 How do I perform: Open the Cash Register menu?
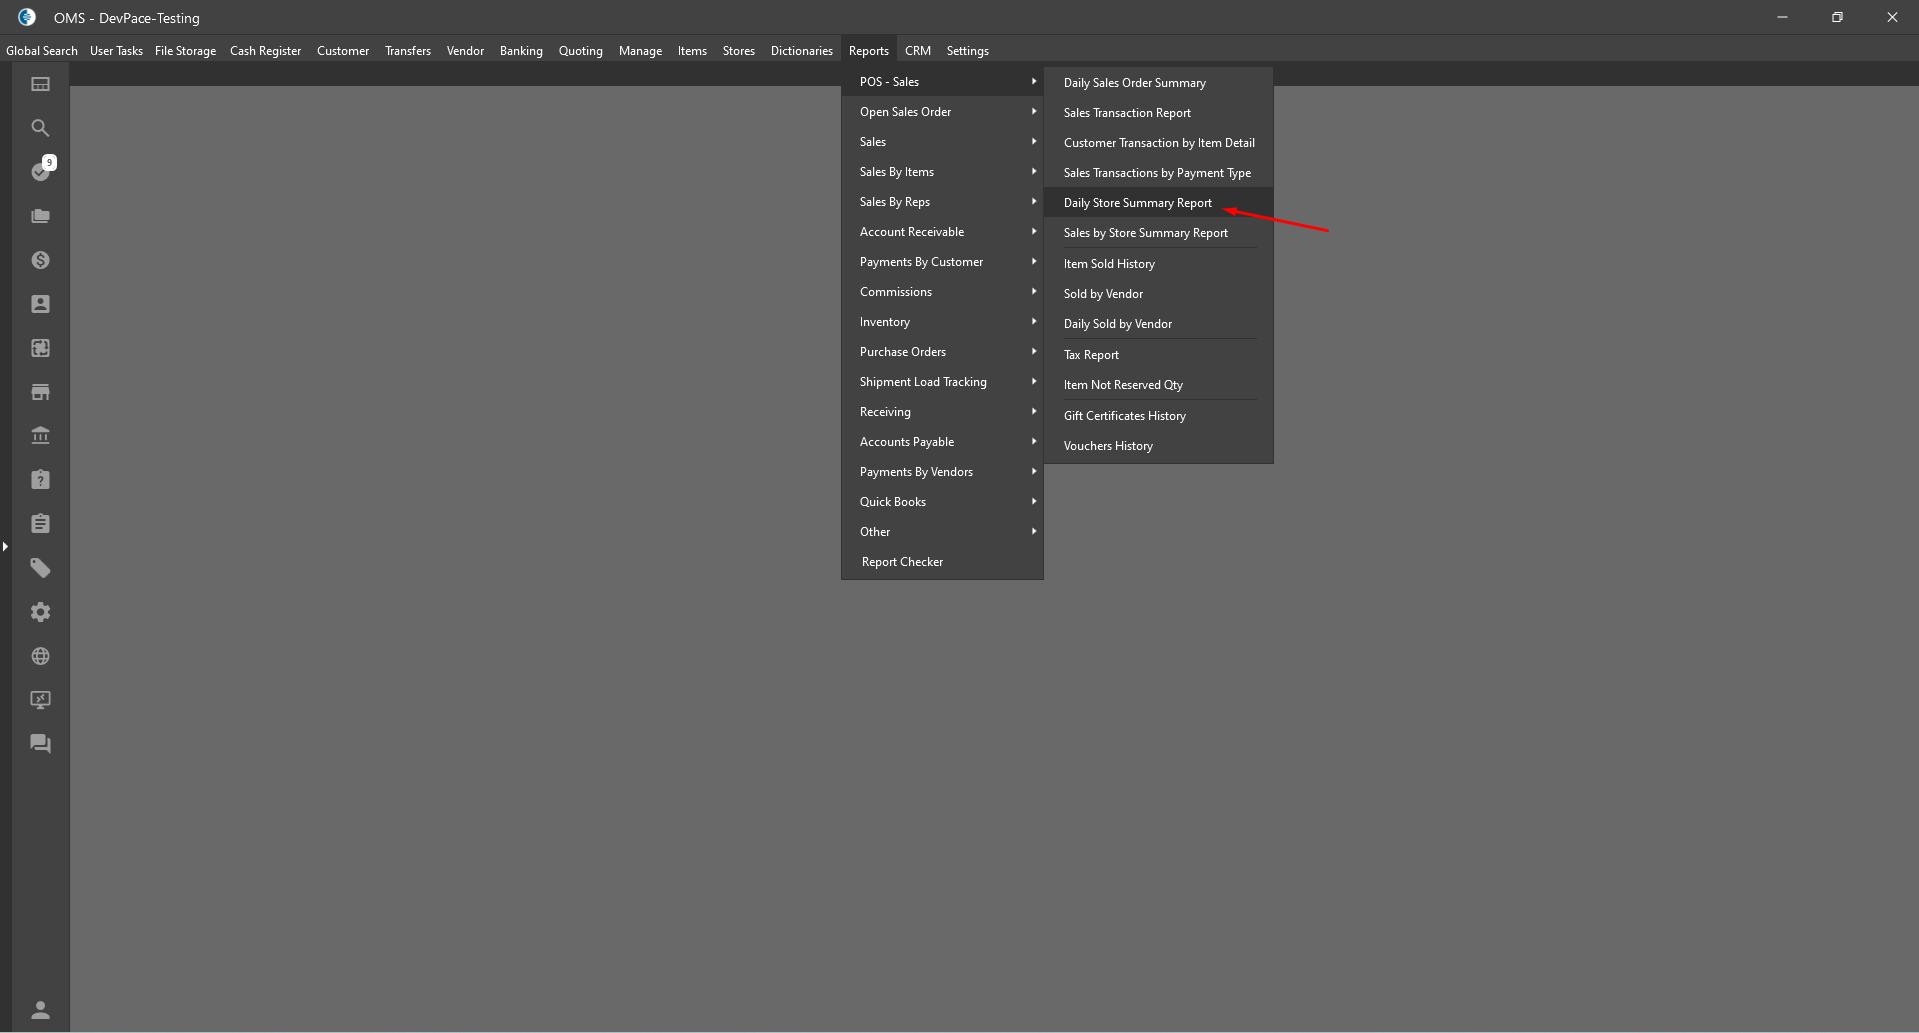point(265,51)
